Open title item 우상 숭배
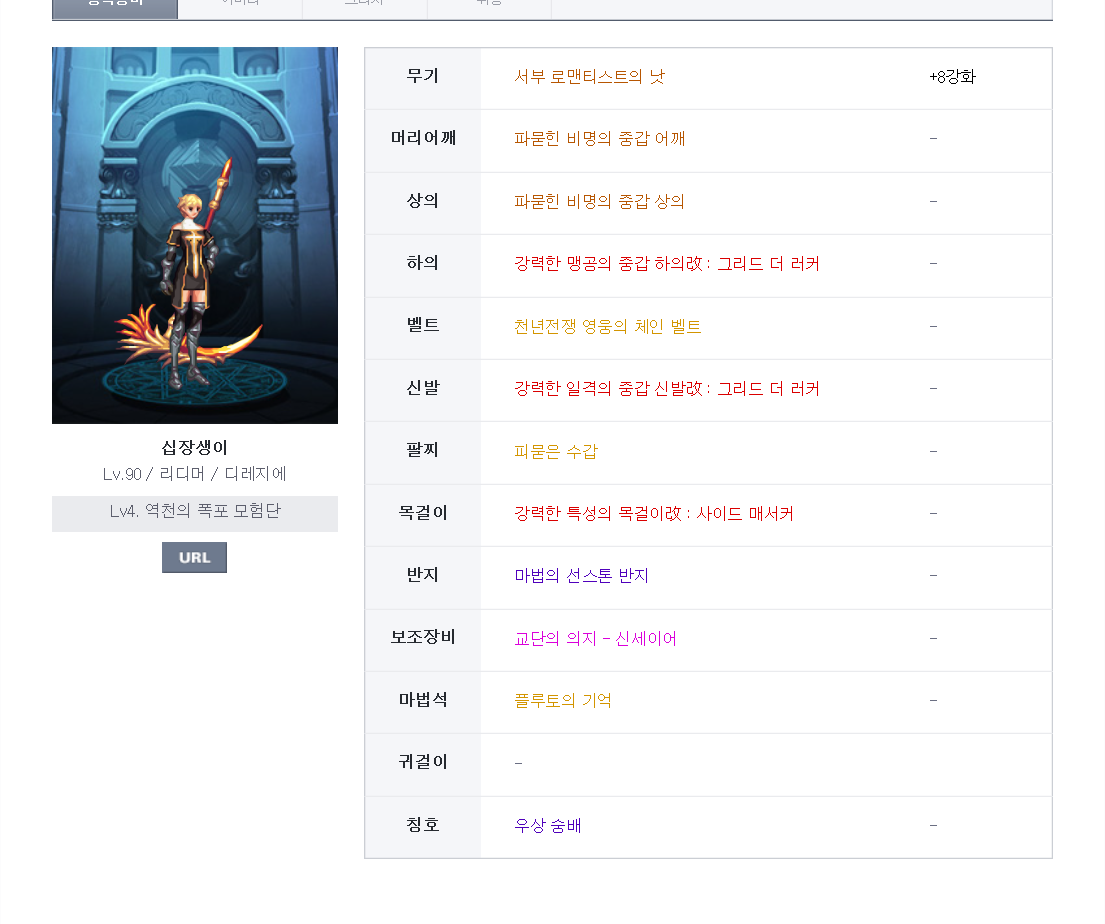 point(548,825)
